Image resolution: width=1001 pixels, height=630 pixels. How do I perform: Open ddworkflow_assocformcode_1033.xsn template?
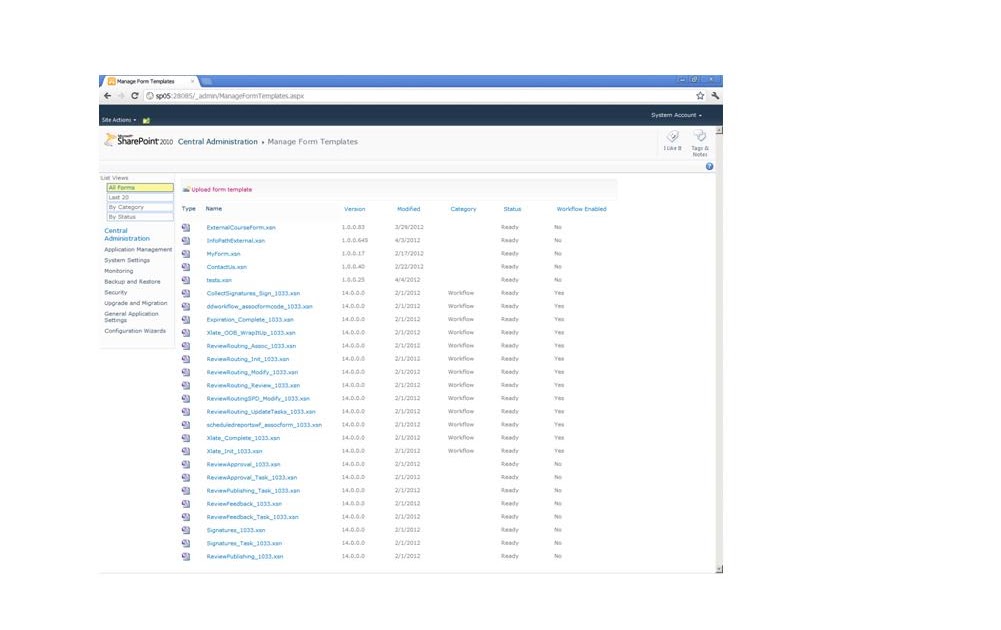point(259,307)
